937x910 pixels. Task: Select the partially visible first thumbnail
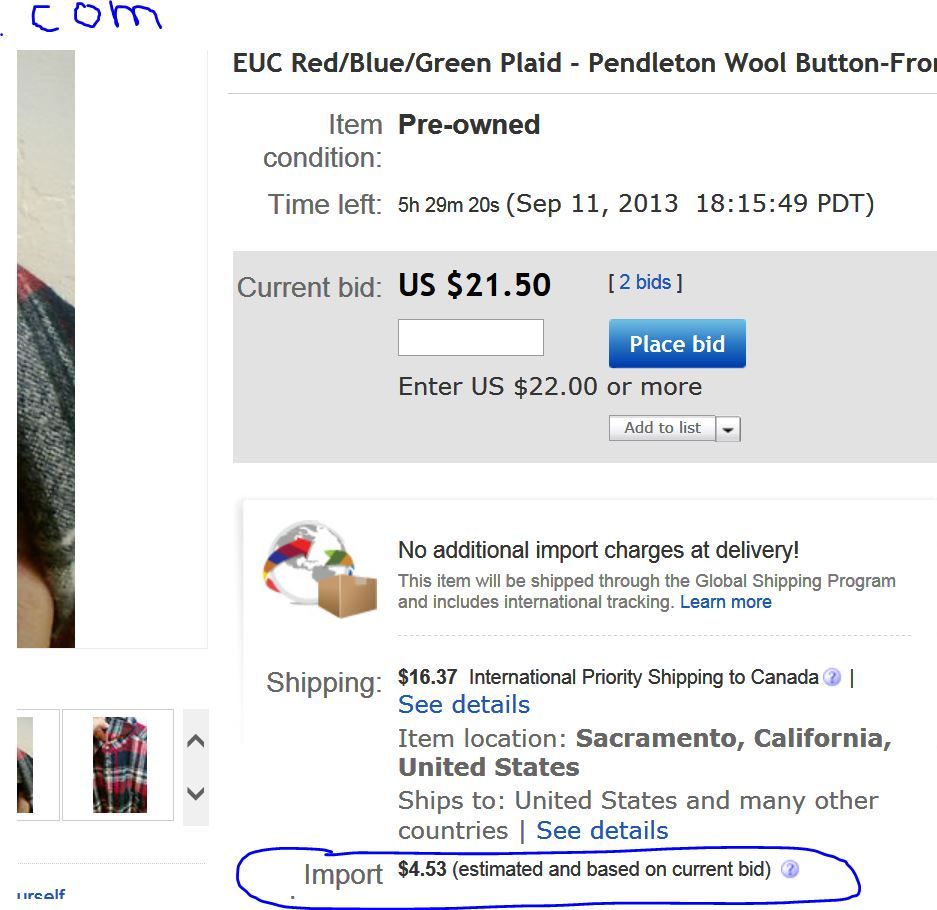[x=25, y=765]
